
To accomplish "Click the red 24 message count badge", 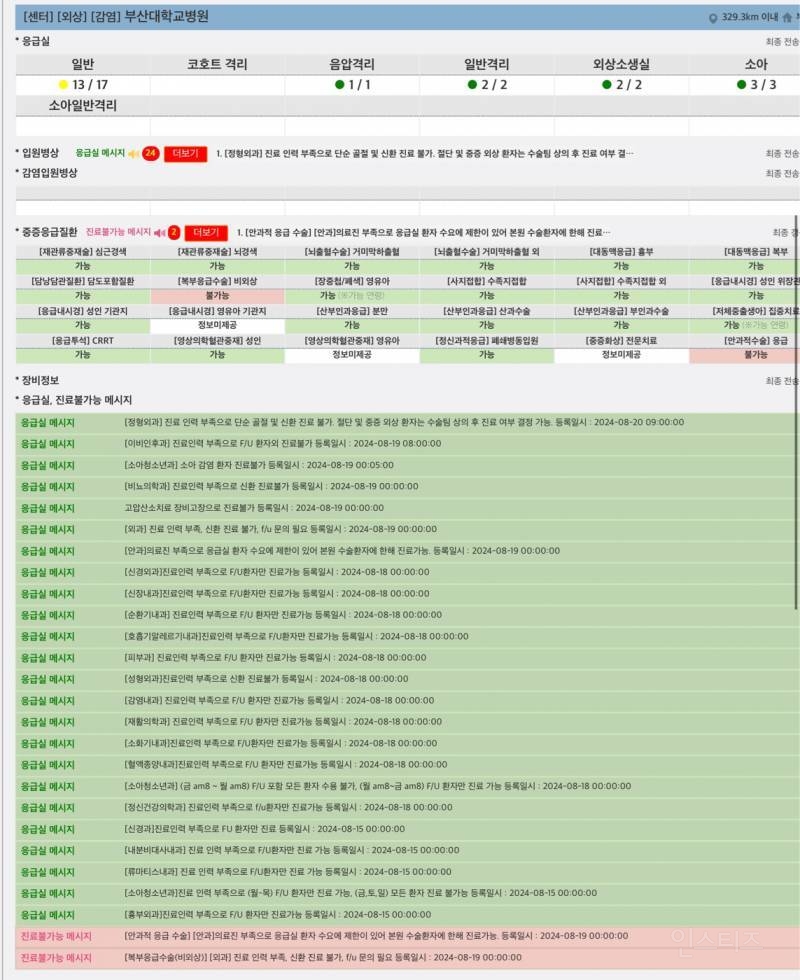I will [x=151, y=153].
